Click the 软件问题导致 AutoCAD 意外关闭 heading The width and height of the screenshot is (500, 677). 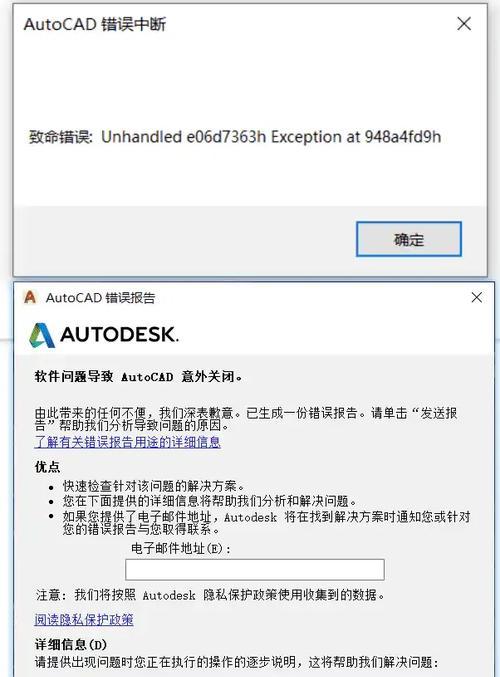[x=139, y=376]
